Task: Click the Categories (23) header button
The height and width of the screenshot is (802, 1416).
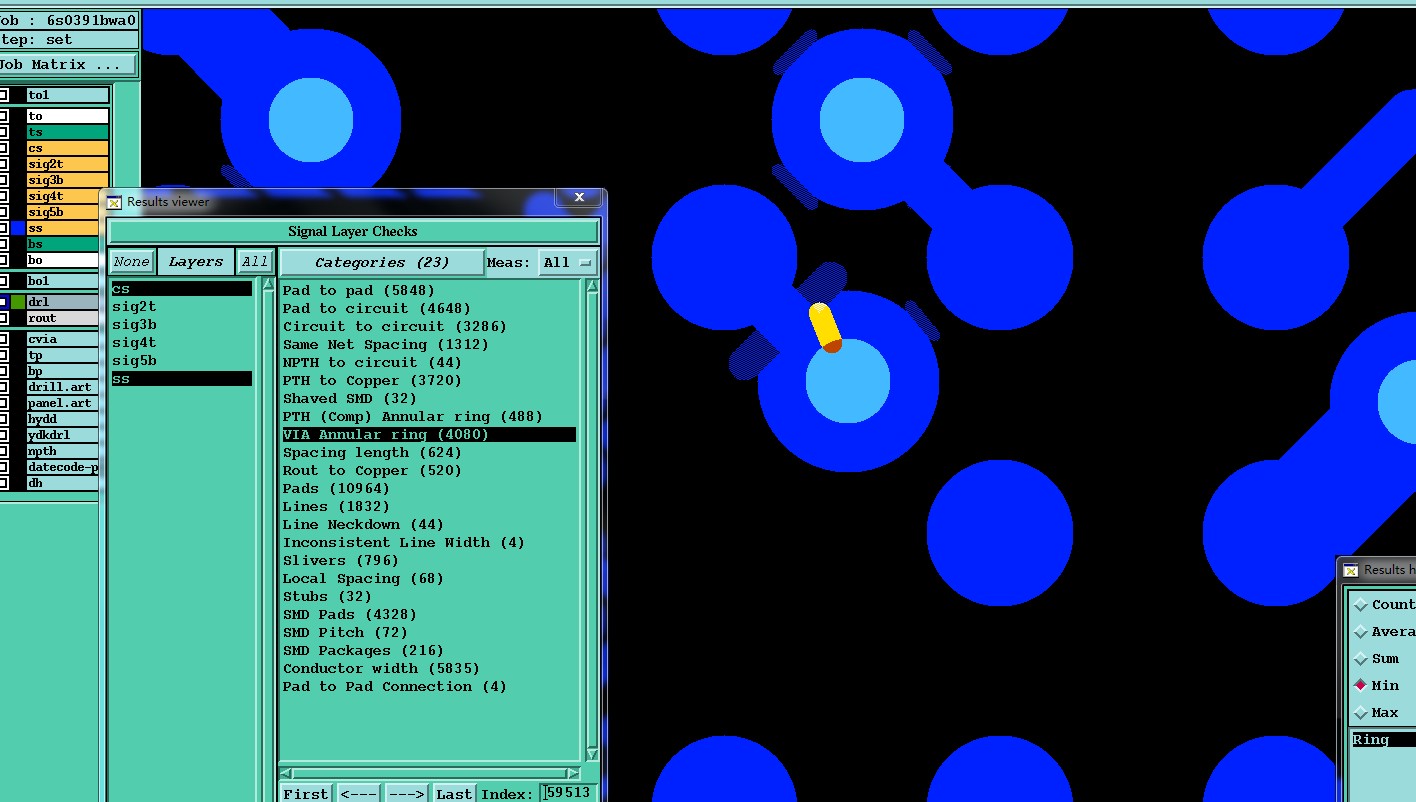Action: (x=382, y=263)
